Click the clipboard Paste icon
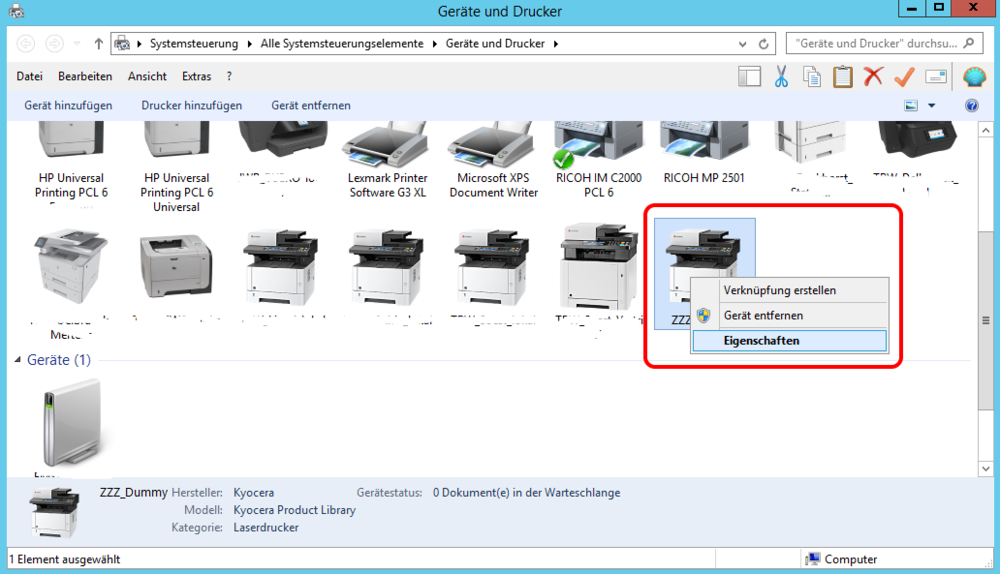This screenshot has width=1000, height=574. point(843,77)
